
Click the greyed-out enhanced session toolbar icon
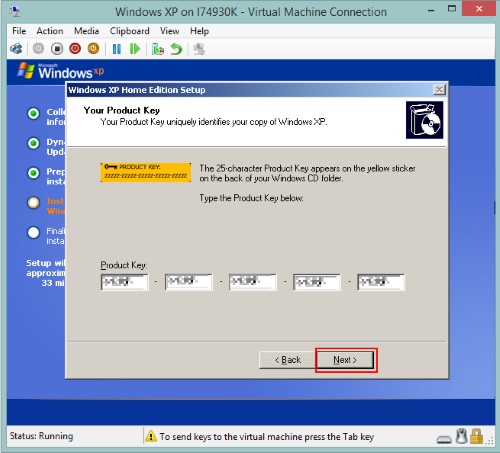(x=199, y=49)
